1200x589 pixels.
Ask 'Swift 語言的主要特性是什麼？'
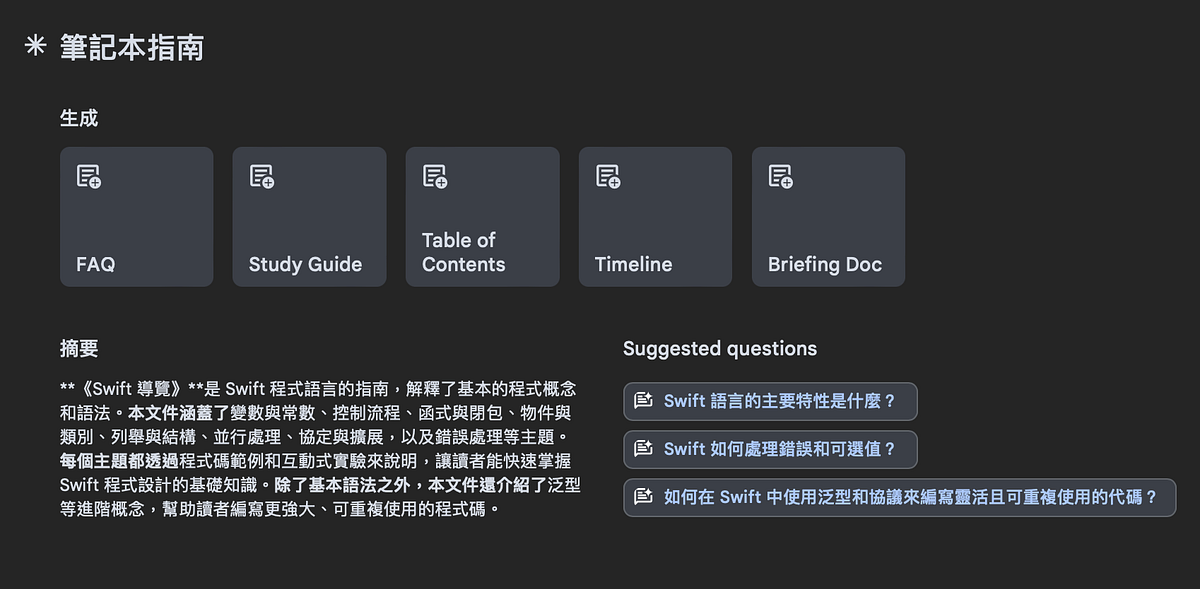769,401
